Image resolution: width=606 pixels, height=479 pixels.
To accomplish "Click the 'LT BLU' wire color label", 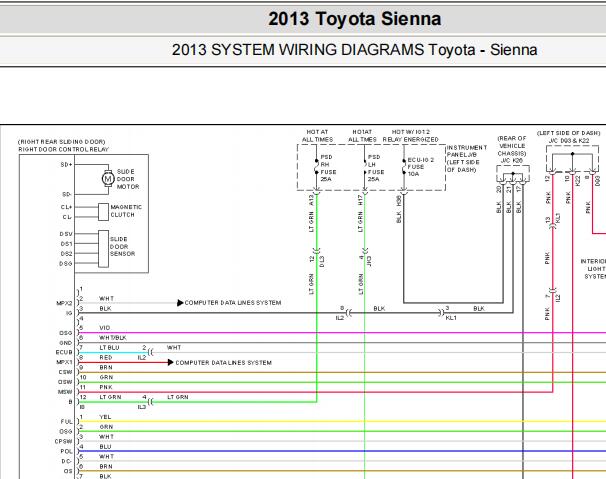I will pyautogui.click(x=109, y=348).
